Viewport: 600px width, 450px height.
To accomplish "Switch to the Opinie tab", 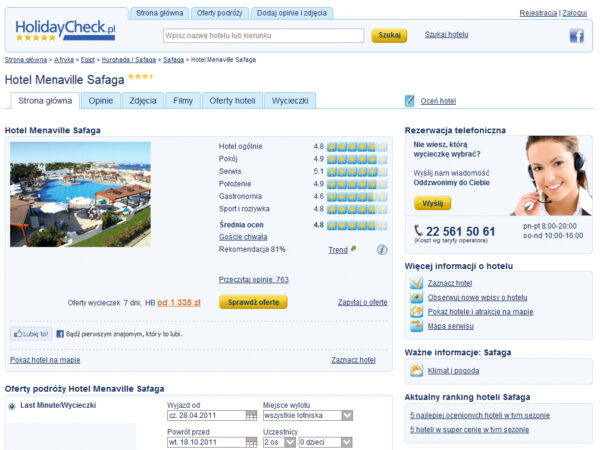I will tap(100, 100).
